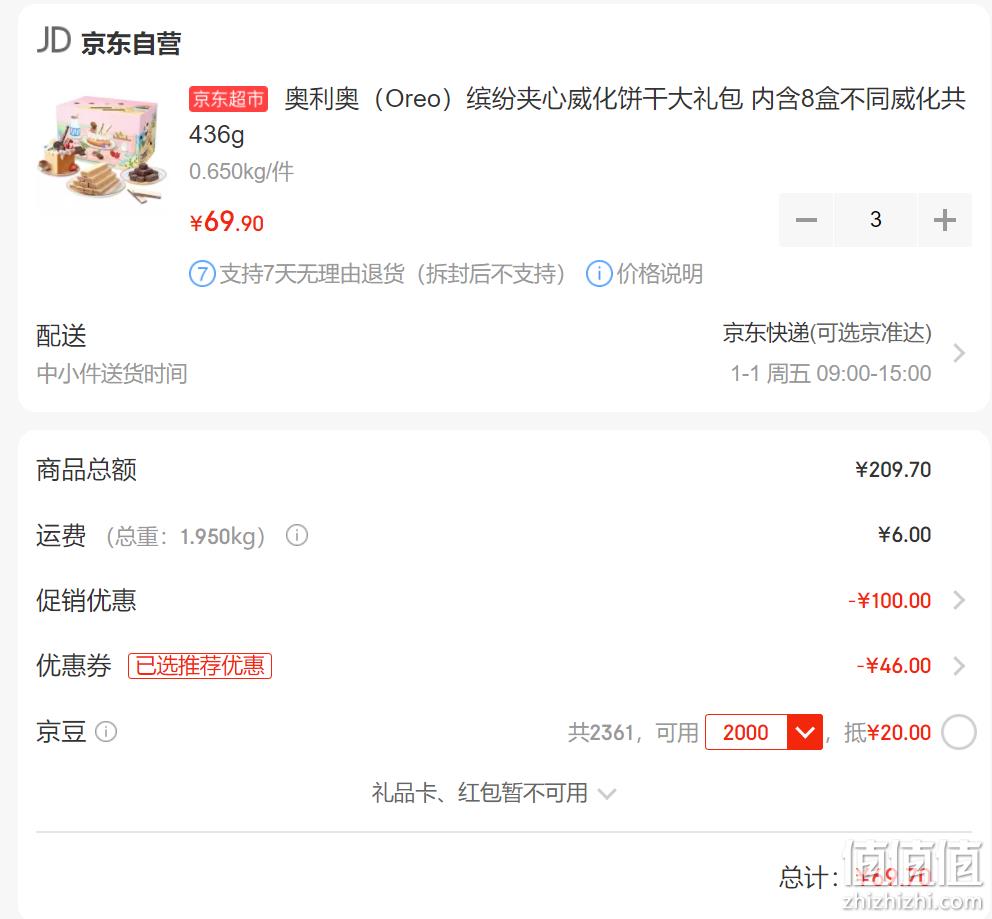Click the 7-day return policy icon
This screenshot has height=919, width=992.
point(202,274)
